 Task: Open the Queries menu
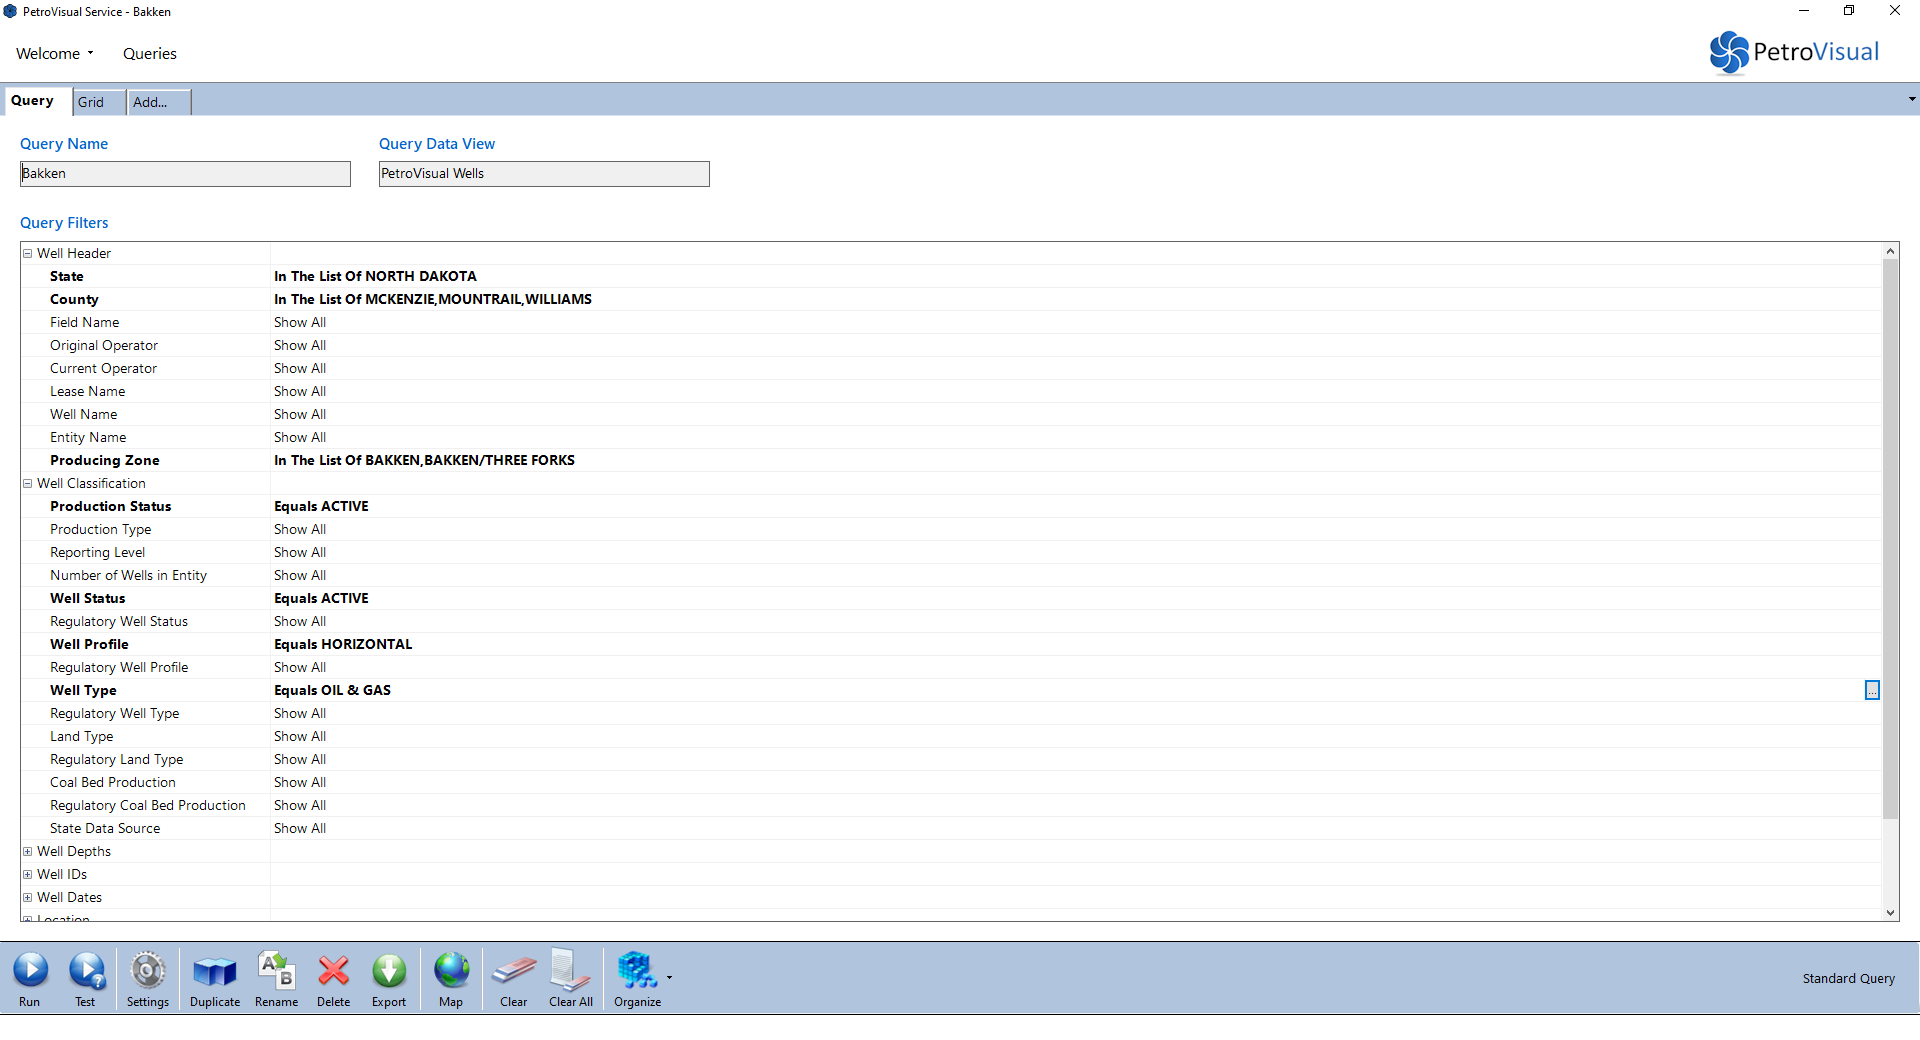tap(150, 54)
